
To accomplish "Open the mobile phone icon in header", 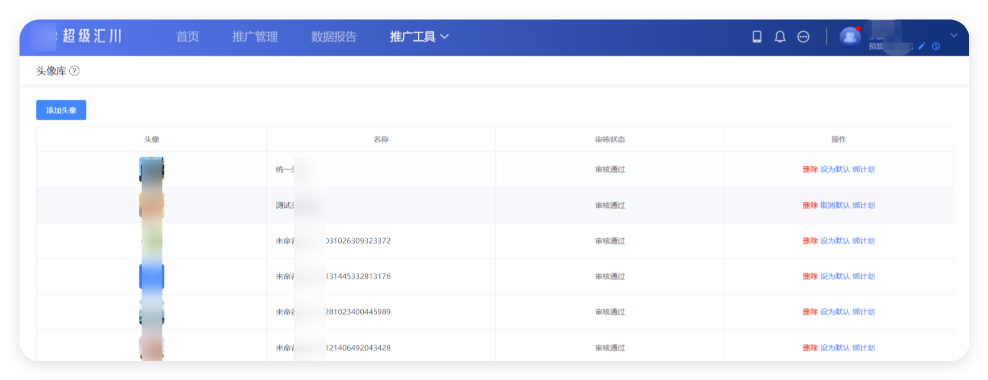I will tap(757, 37).
